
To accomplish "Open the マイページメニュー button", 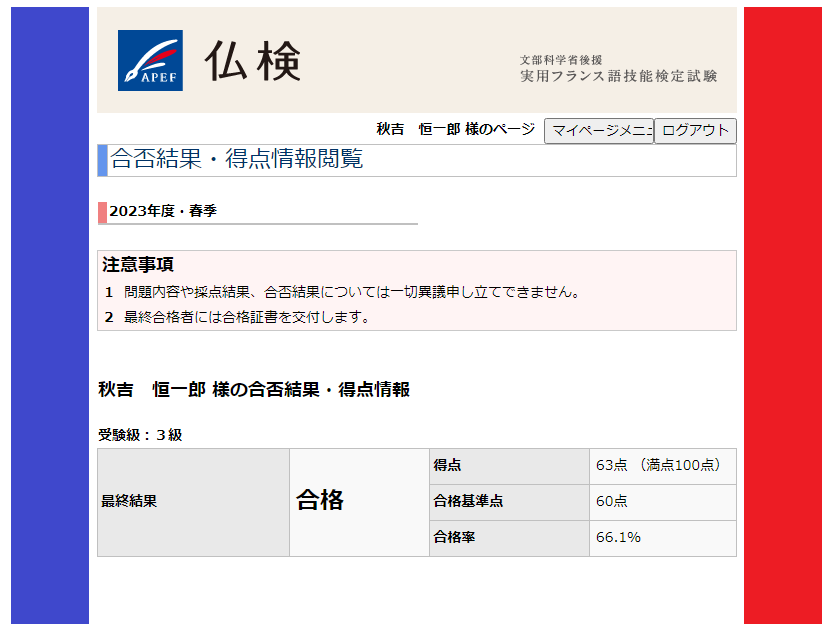I will coord(598,131).
